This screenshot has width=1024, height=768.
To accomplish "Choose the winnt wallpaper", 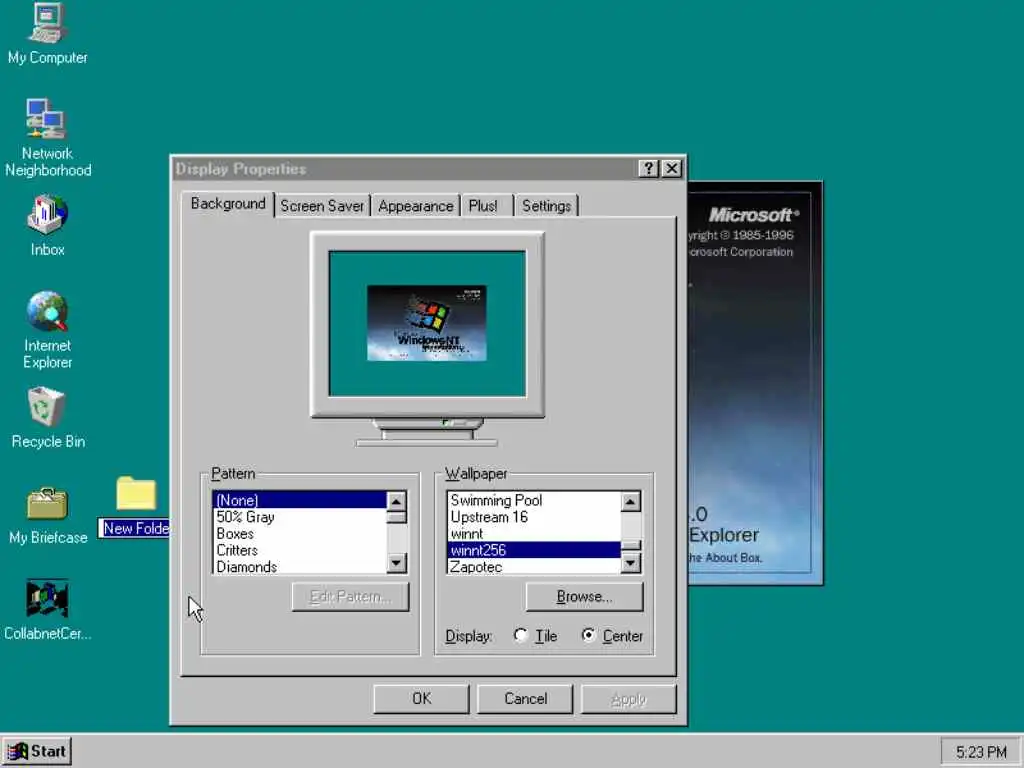I will coord(534,534).
